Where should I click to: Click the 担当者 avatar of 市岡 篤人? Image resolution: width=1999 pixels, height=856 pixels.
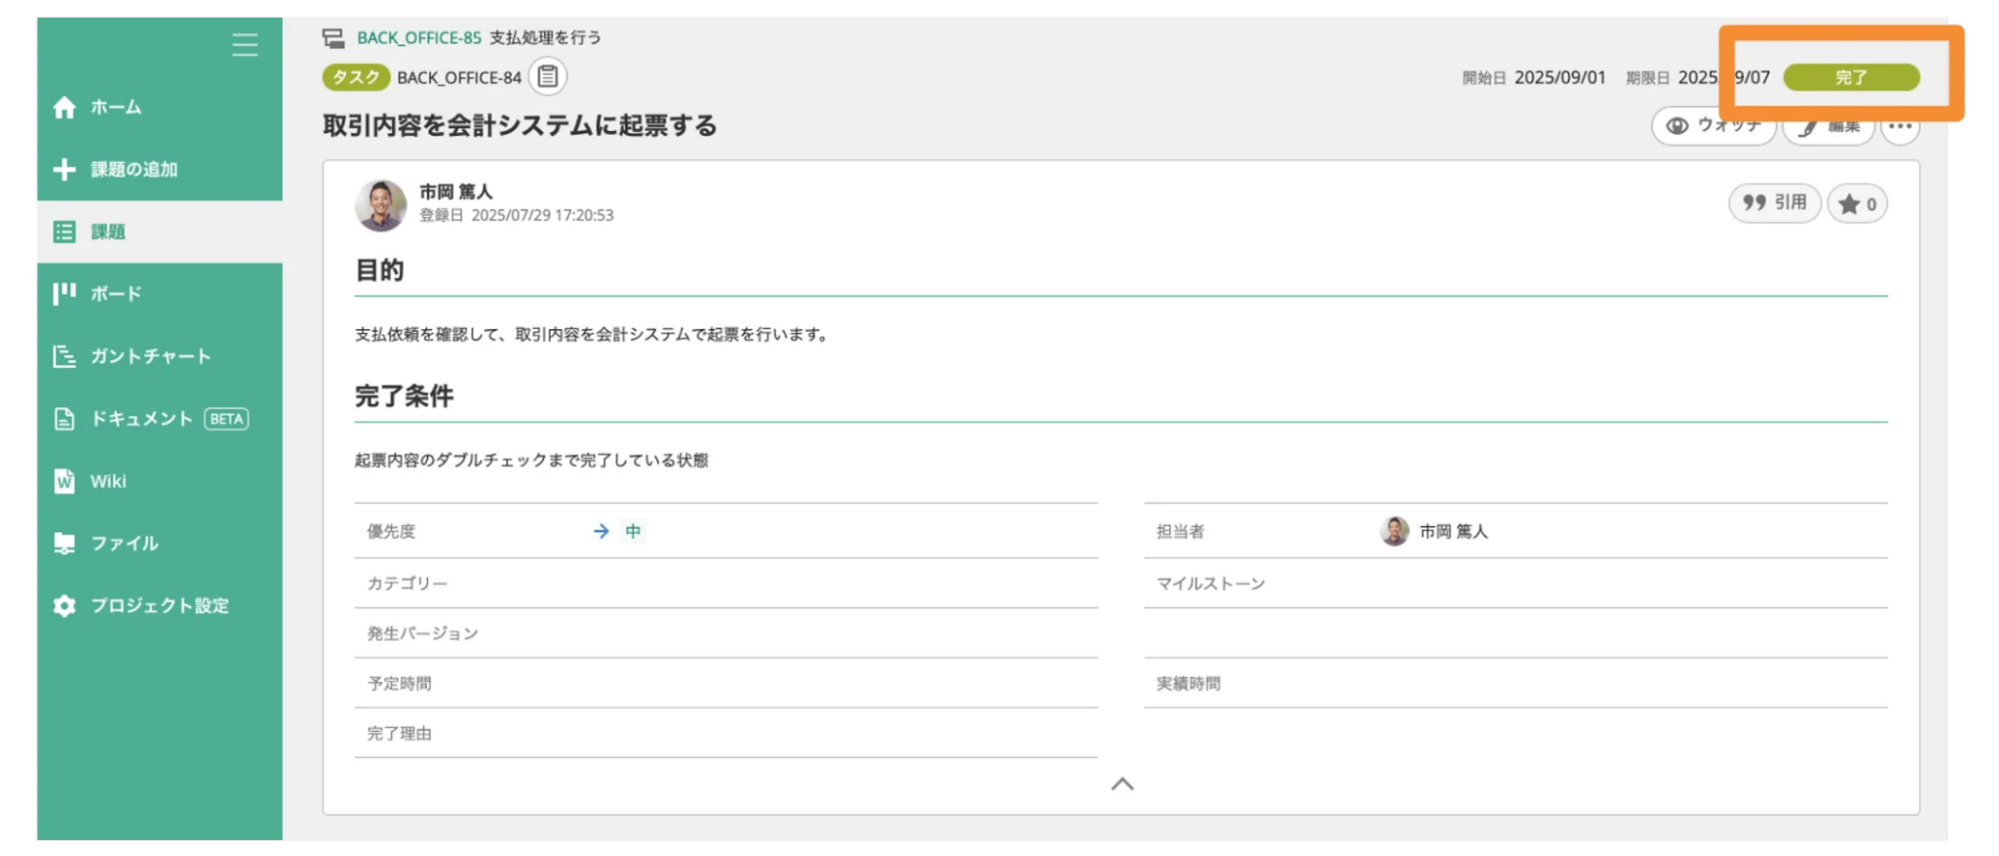[1395, 531]
